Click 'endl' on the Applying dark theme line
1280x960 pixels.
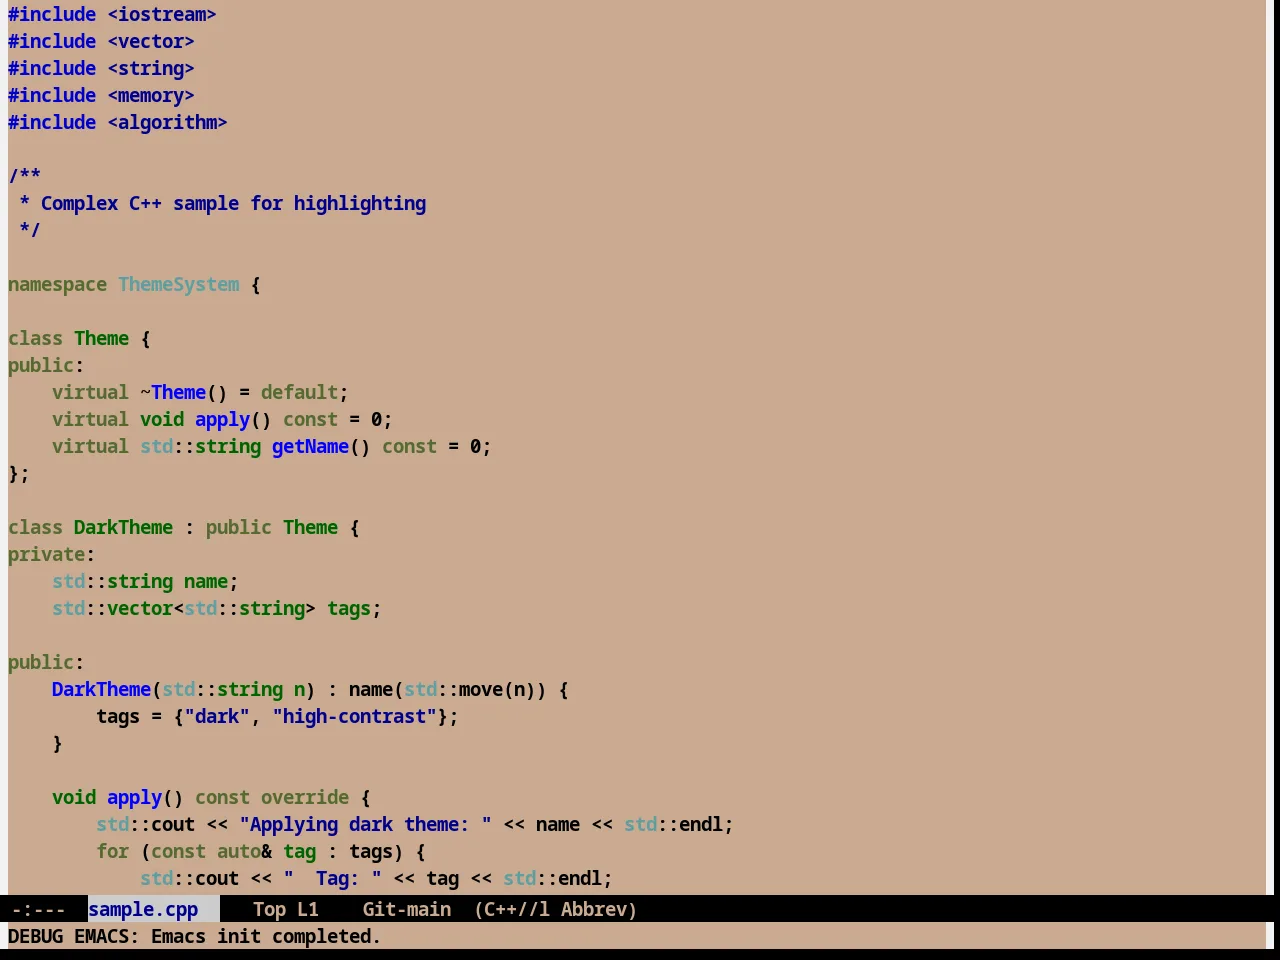pyautogui.click(x=701, y=824)
